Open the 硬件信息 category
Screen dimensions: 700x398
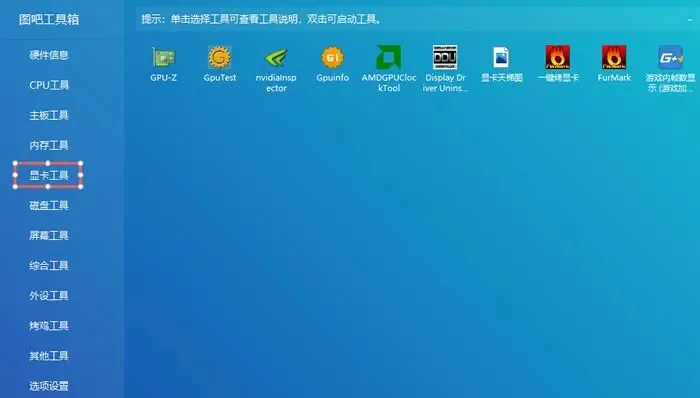49,55
